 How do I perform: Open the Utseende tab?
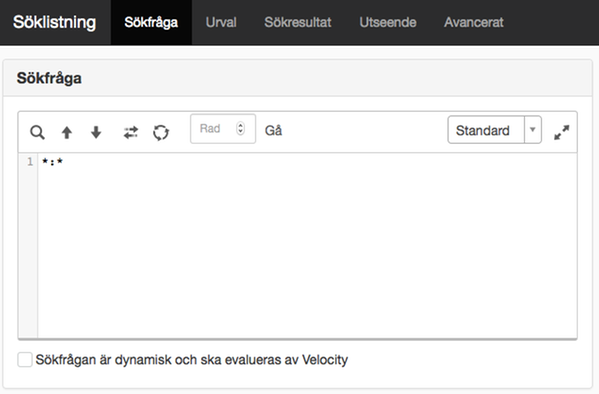[388, 23]
